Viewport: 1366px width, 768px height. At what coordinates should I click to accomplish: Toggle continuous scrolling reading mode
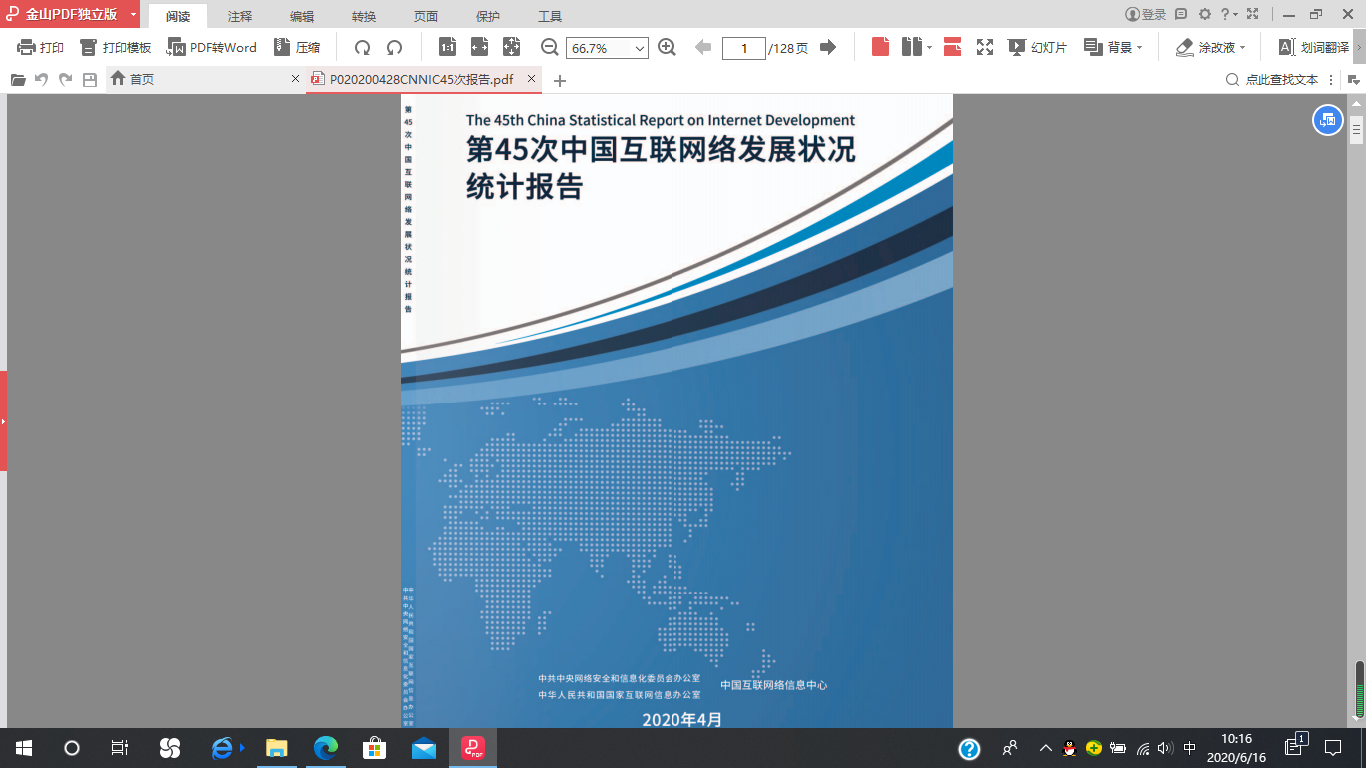[952, 48]
